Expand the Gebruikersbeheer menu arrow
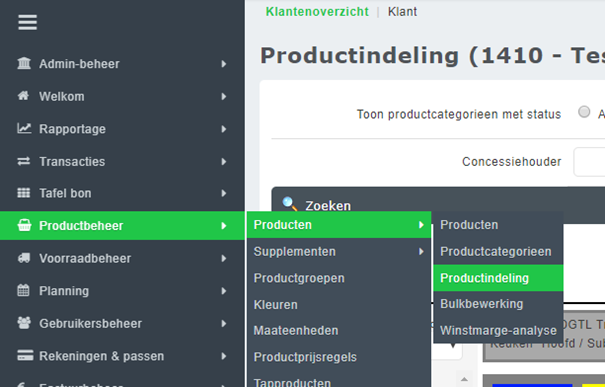Viewport: 605px width, 387px height. [x=224, y=323]
